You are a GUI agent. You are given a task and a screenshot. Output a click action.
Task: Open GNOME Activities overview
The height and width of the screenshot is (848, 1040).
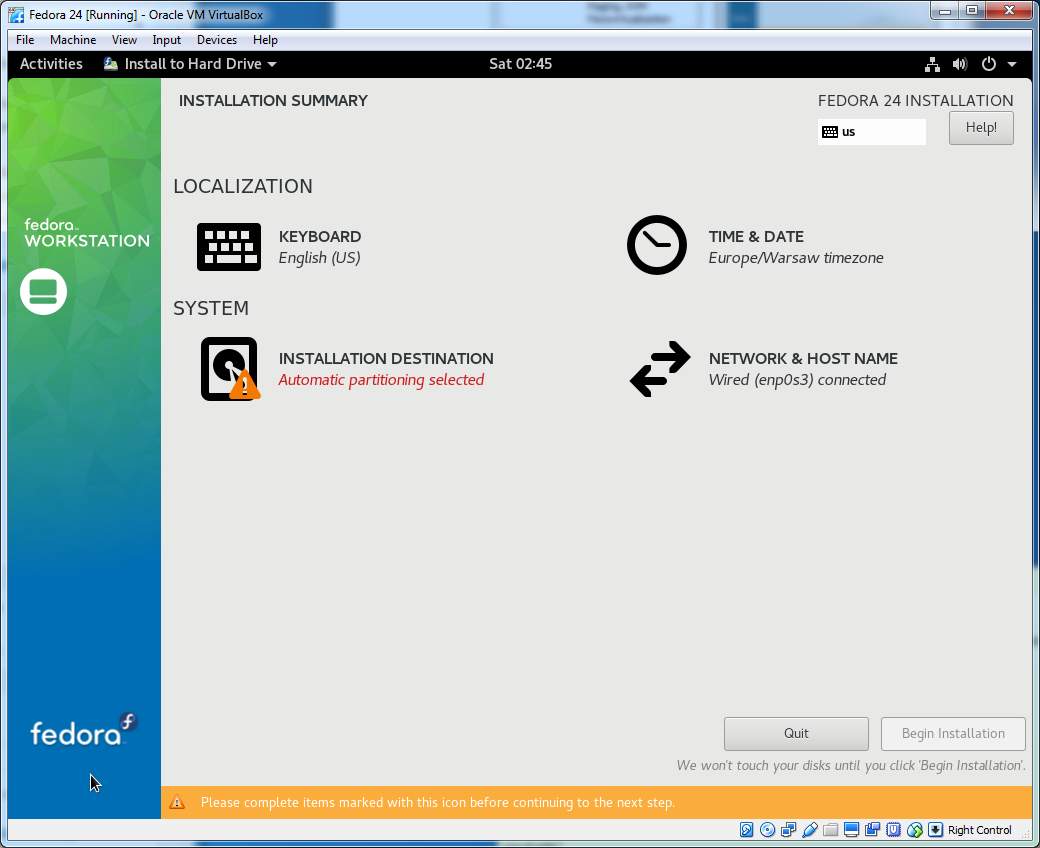point(51,64)
